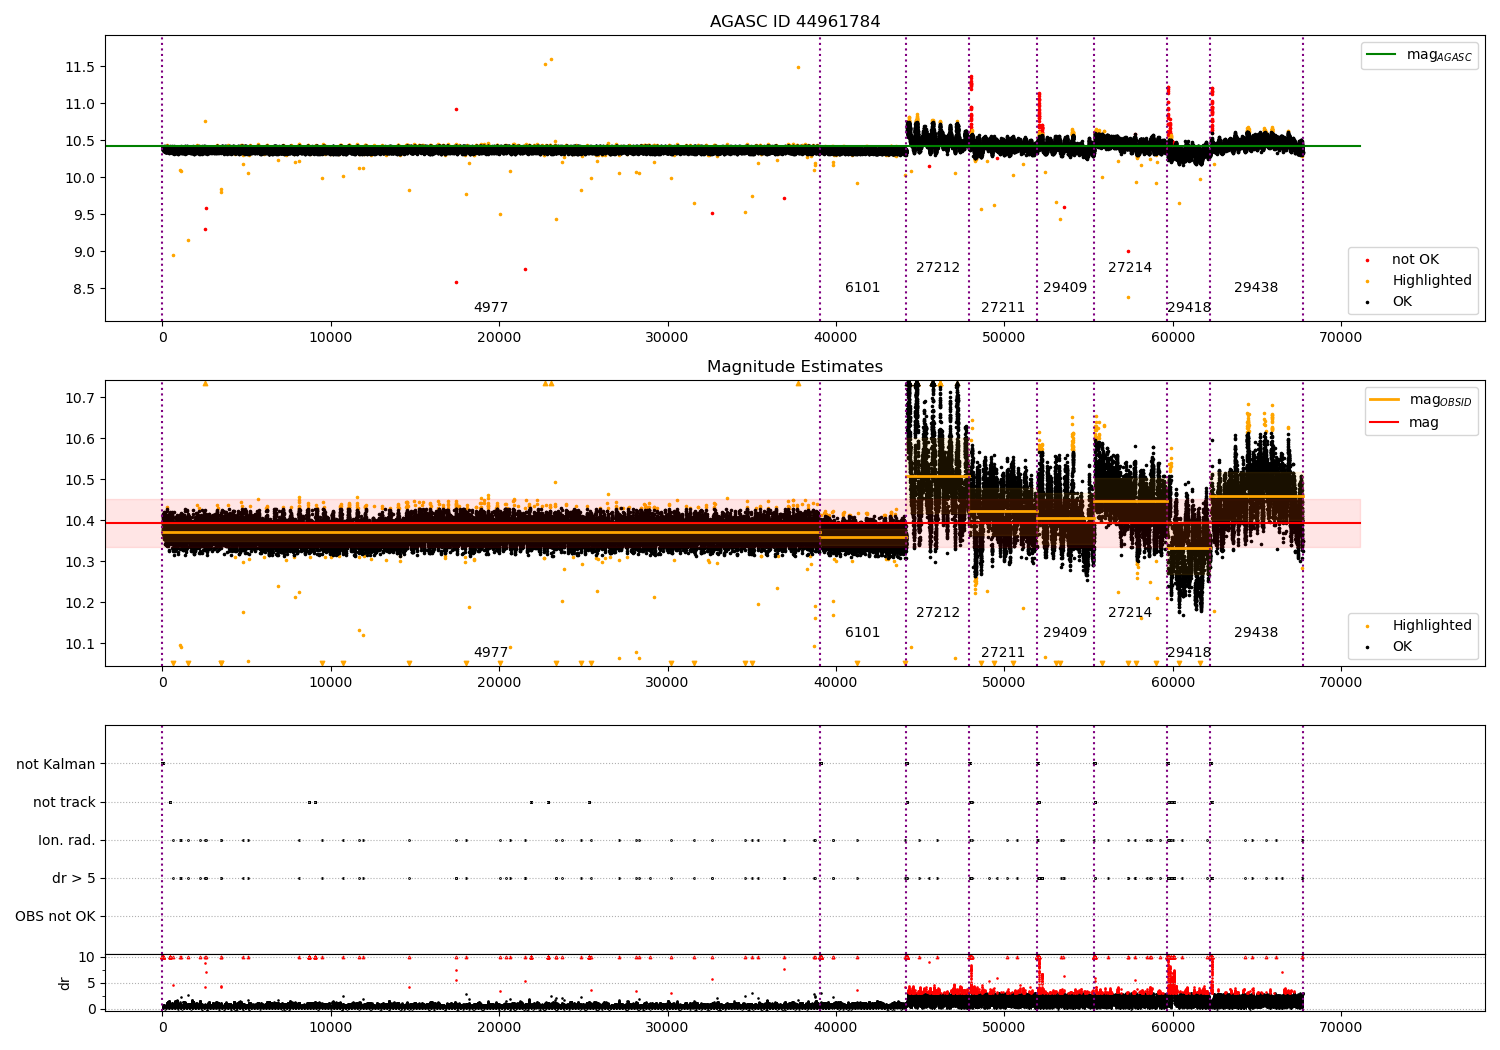
Task: Click the 'dr > 5' axis label
Action: coord(74,879)
